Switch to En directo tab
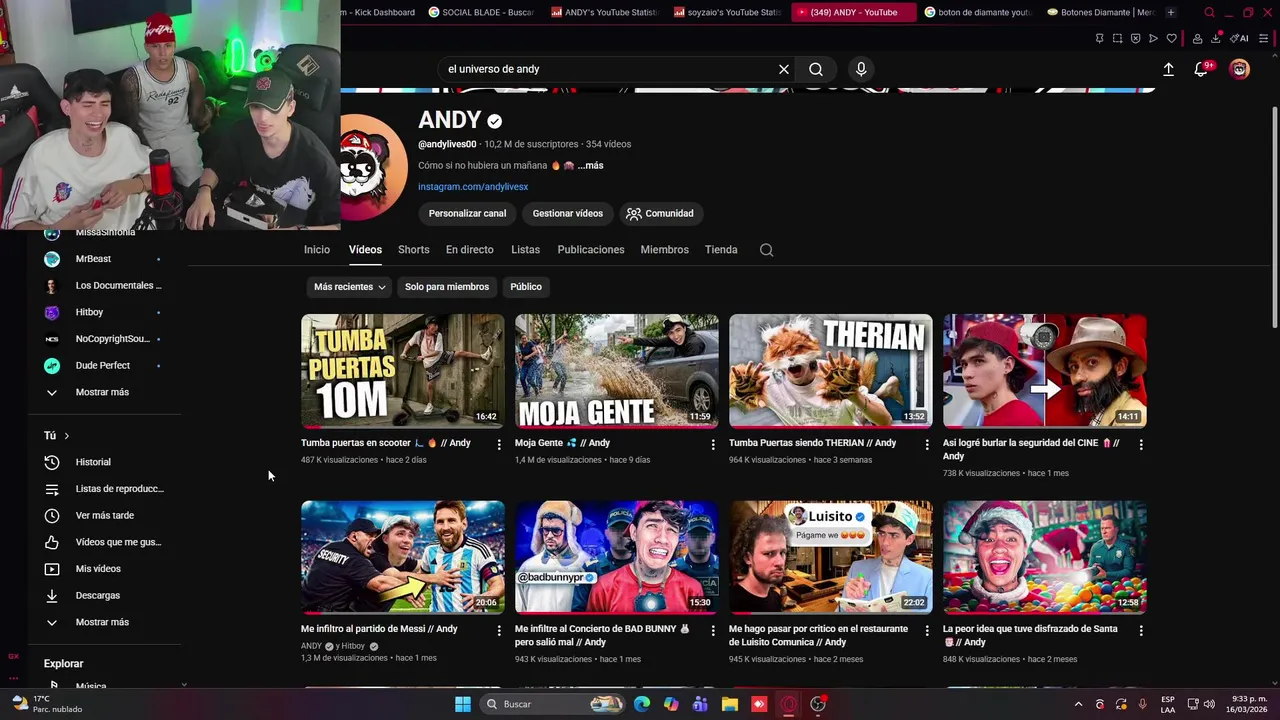The image size is (1280, 720). (470, 250)
